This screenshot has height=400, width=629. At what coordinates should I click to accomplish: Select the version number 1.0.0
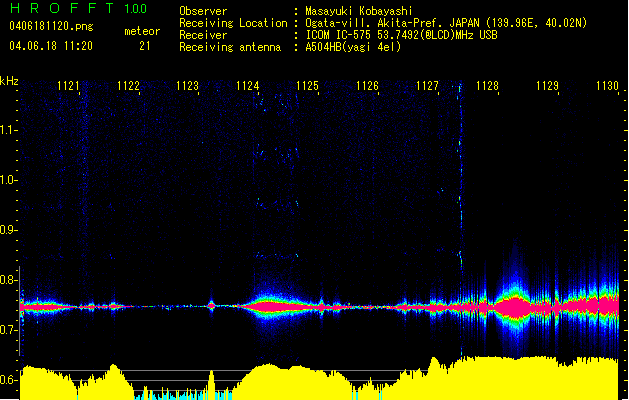click(135, 9)
